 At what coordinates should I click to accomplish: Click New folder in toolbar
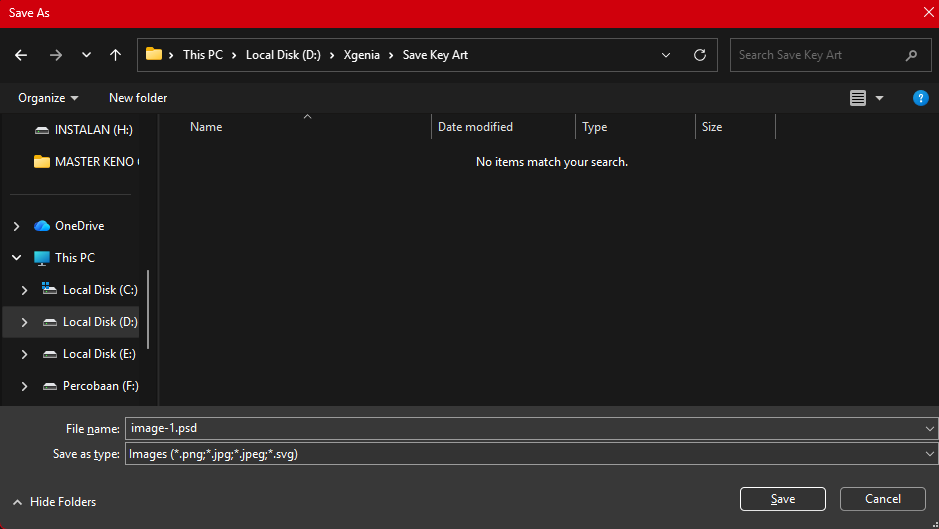pyautogui.click(x=138, y=98)
